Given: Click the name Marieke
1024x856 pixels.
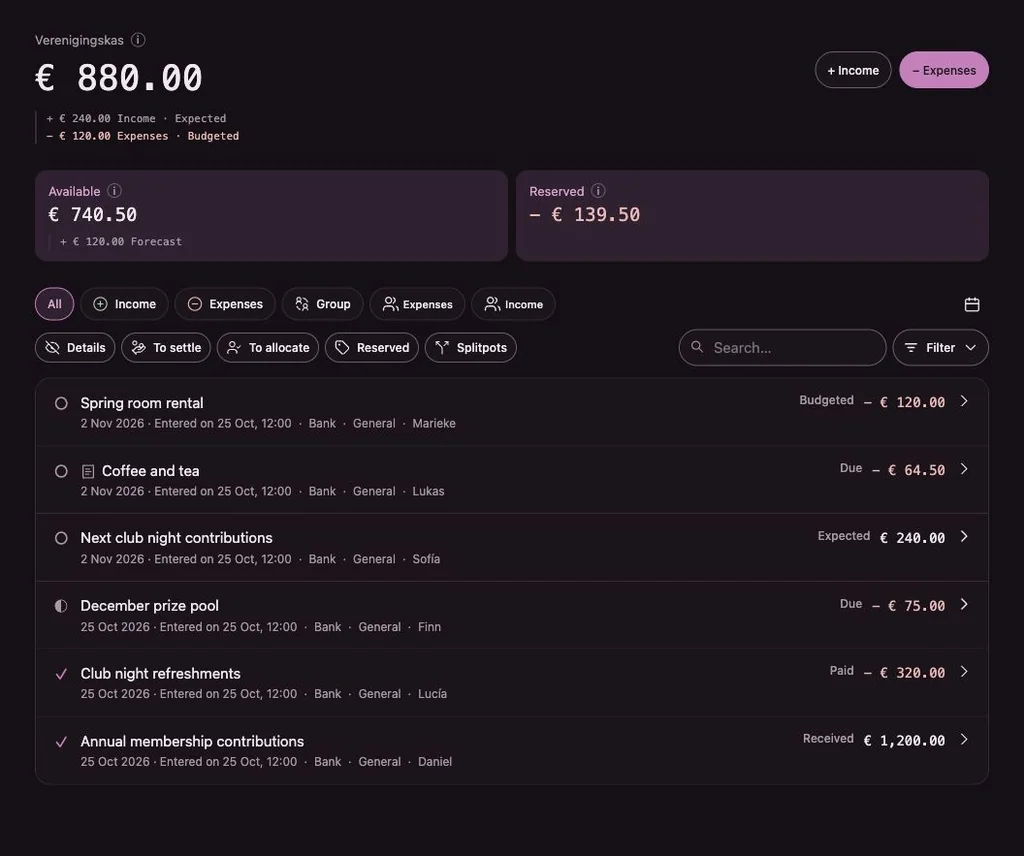Looking at the screenshot, I should [x=434, y=423].
